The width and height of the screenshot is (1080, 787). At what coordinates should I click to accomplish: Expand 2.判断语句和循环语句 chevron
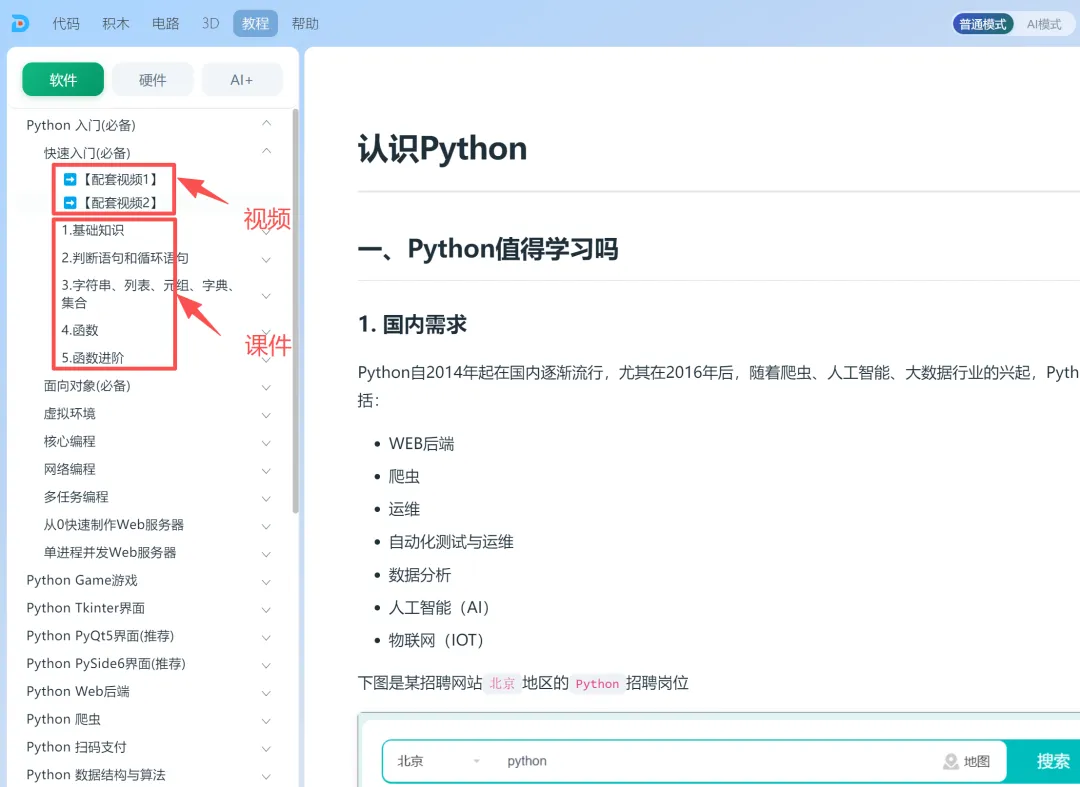267,260
